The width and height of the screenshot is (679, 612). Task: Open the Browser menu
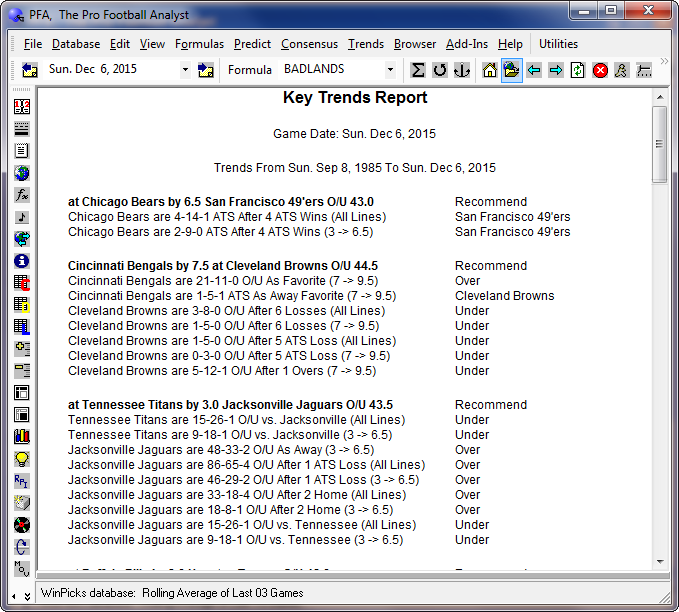coord(414,44)
